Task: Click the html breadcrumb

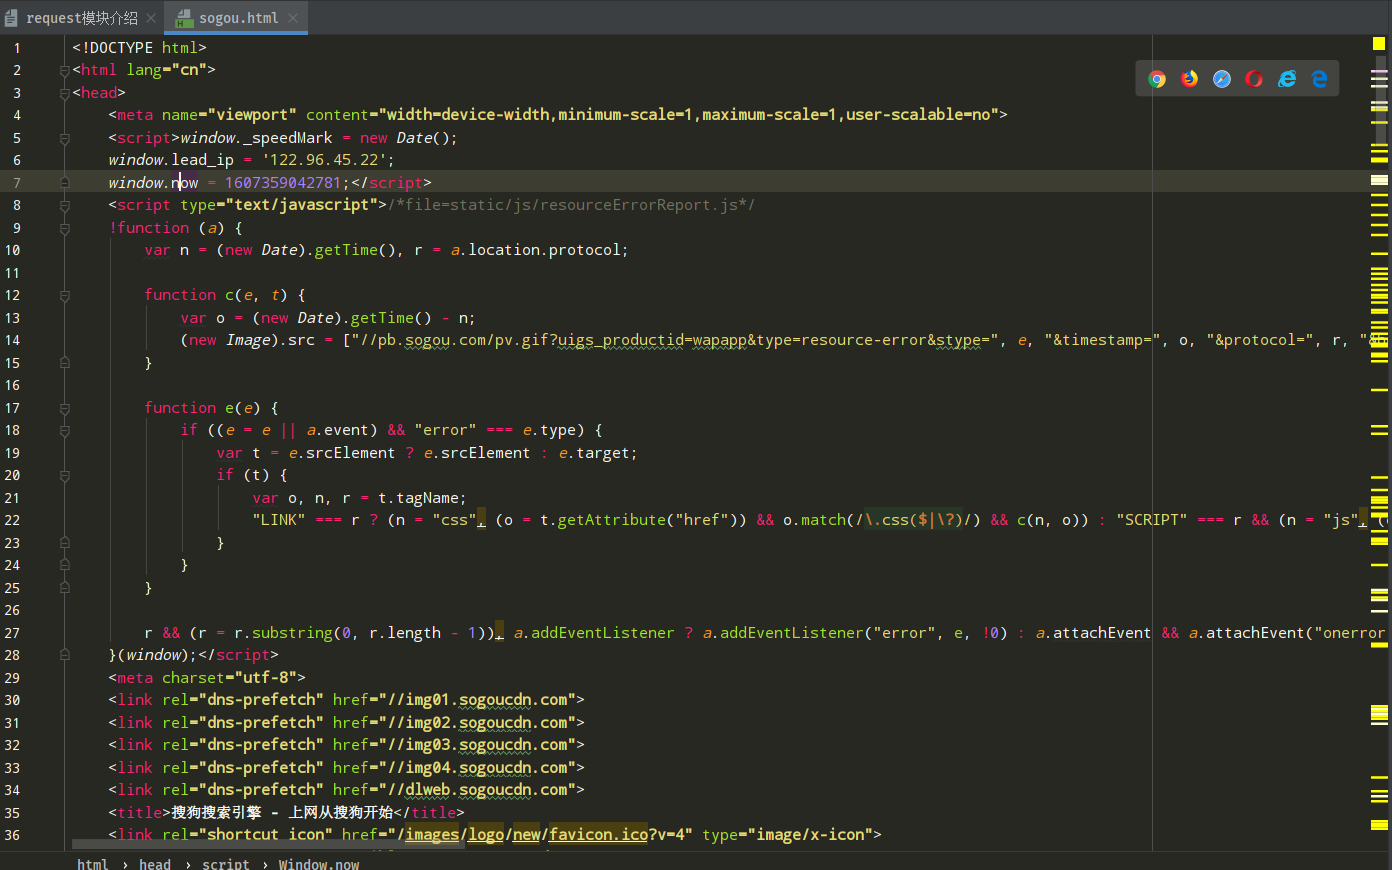Action: click(92, 864)
